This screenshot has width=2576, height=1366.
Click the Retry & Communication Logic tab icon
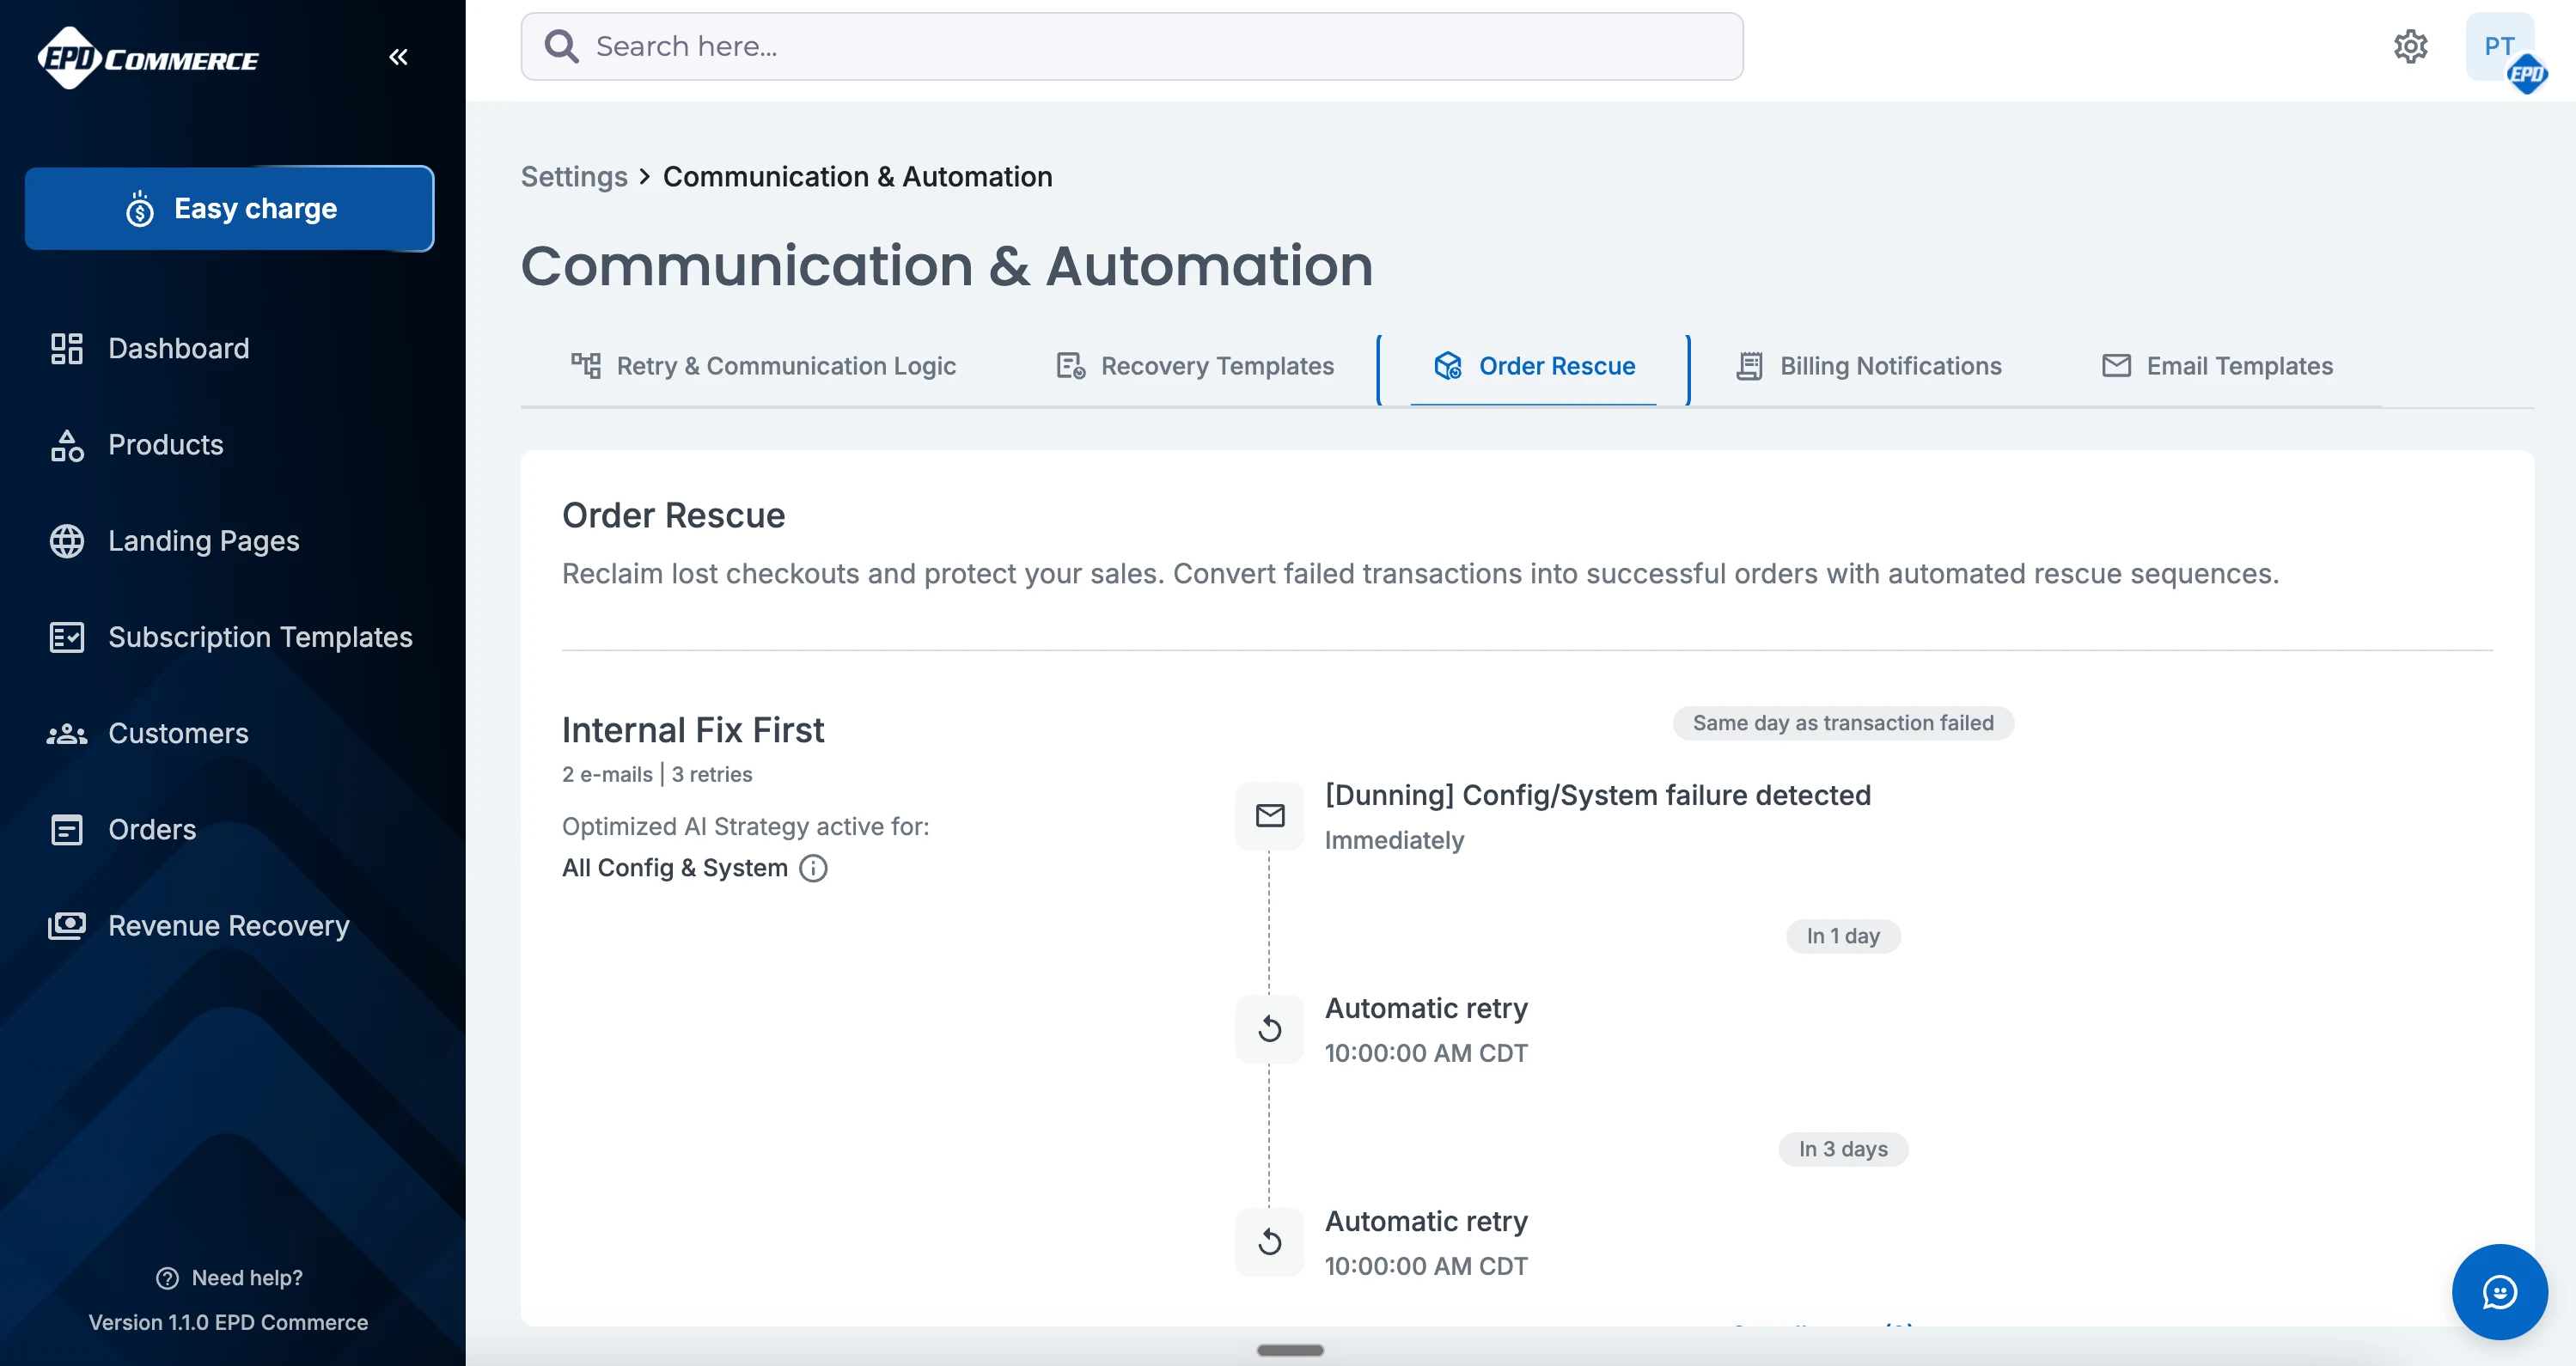(586, 366)
